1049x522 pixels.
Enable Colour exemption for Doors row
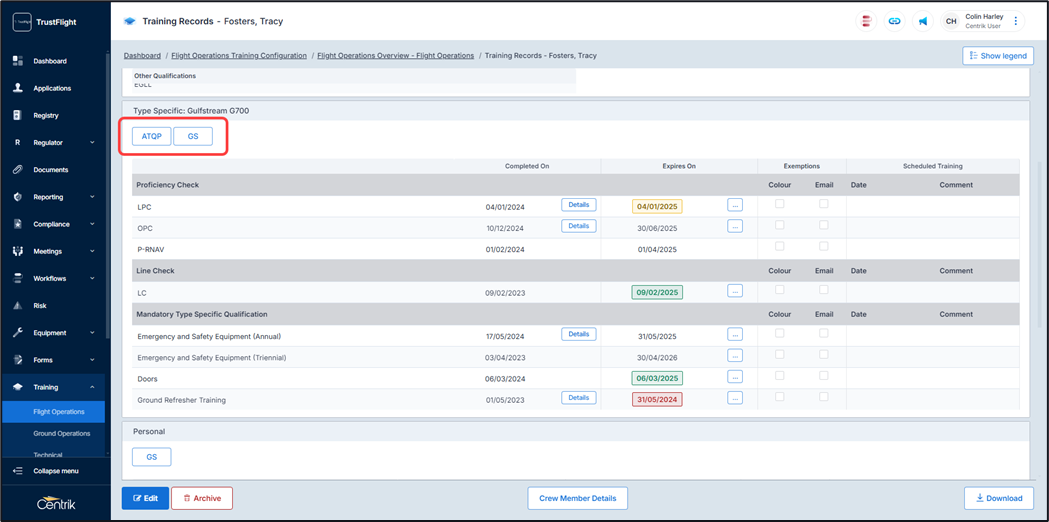[780, 376]
